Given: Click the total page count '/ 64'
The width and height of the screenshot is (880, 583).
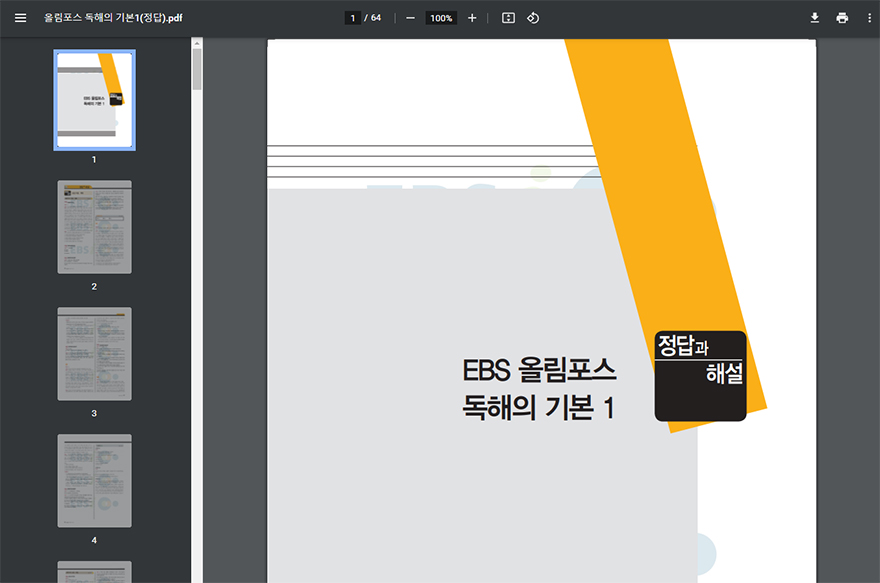Looking at the screenshot, I should point(373,18).
